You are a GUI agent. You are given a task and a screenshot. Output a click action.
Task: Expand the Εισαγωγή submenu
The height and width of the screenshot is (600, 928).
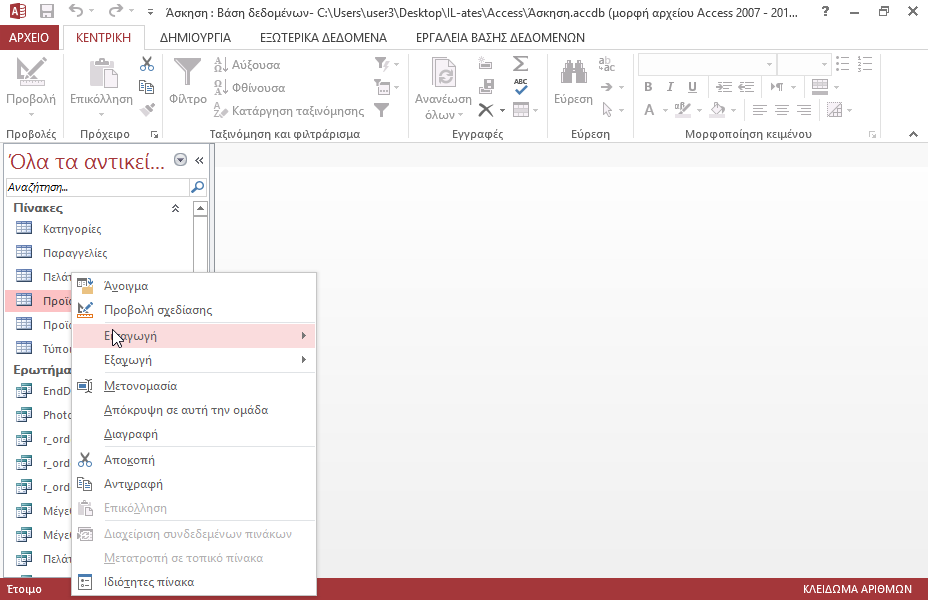click(x=194, y=336)
